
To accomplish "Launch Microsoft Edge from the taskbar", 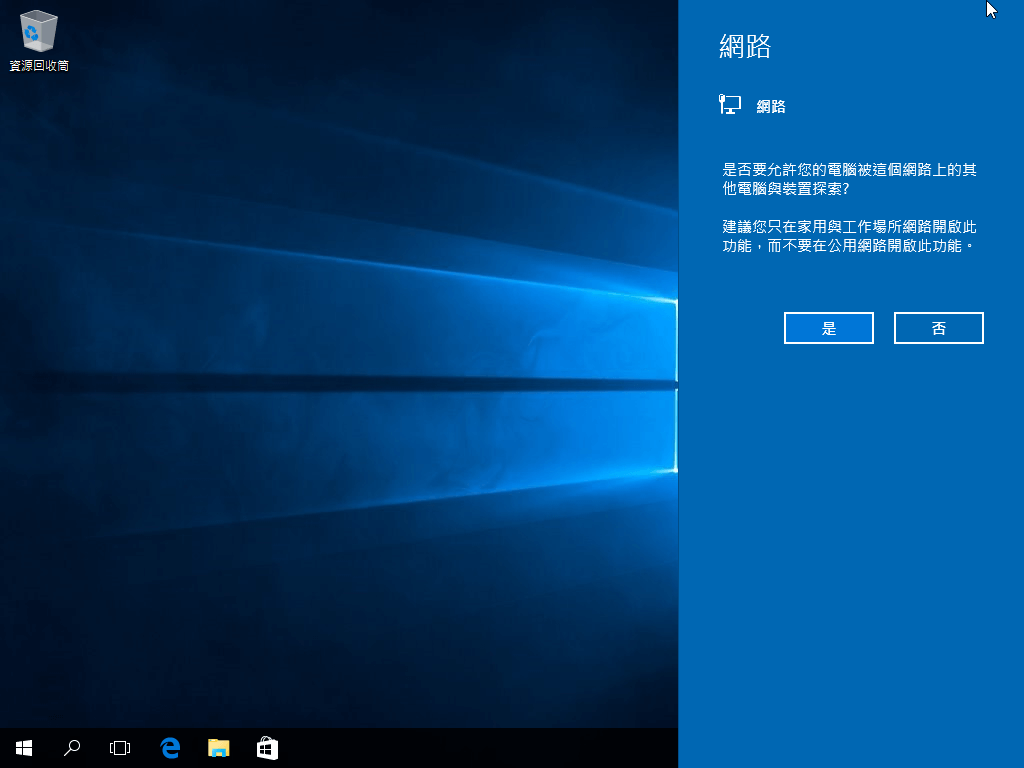I will pos(170,747).
